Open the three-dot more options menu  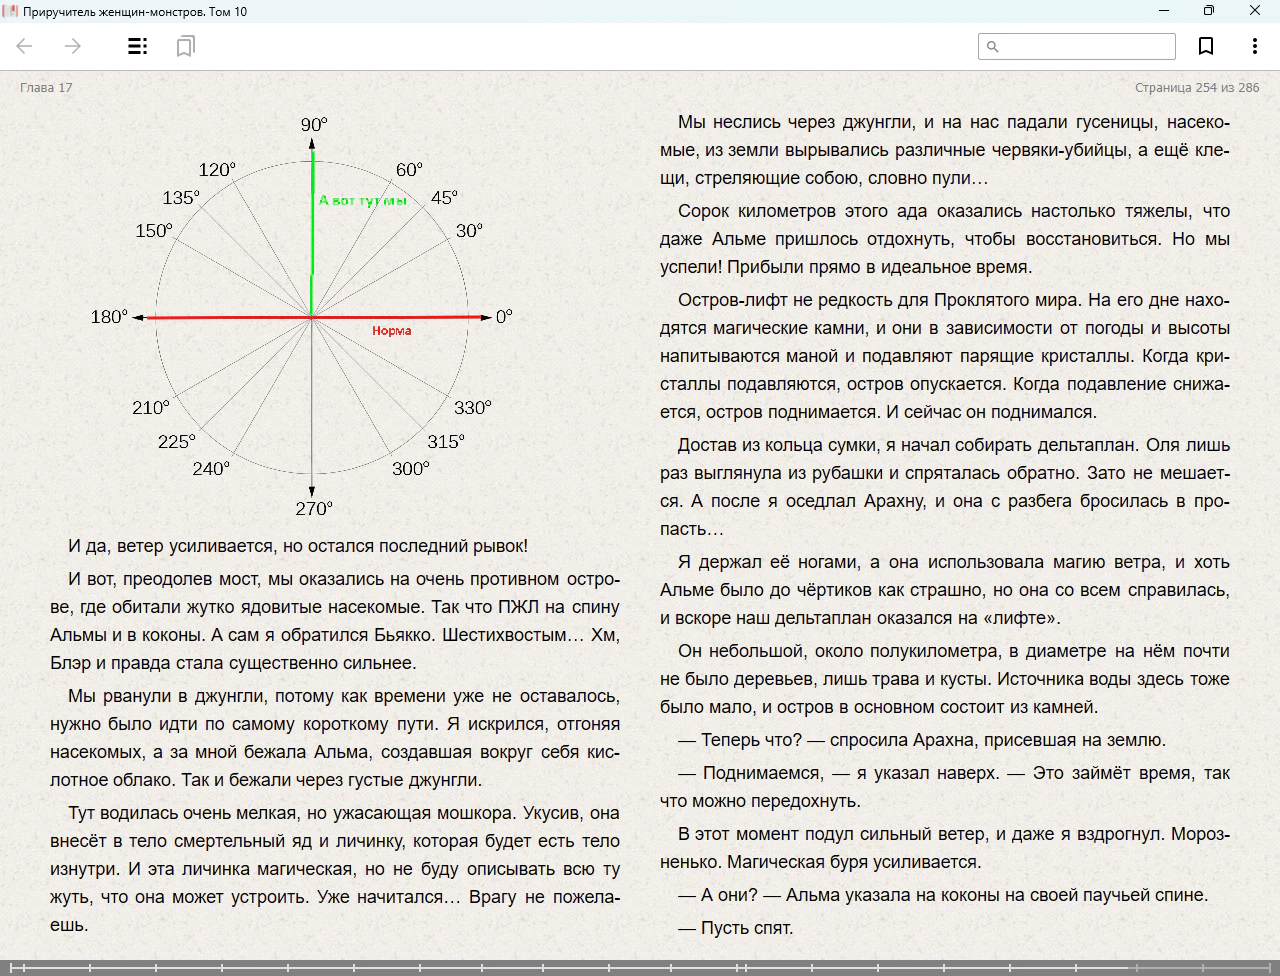pos(1254,46)
